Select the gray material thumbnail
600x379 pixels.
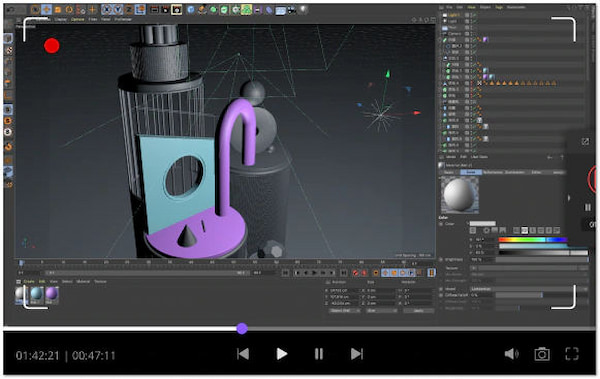pos(21,295)
